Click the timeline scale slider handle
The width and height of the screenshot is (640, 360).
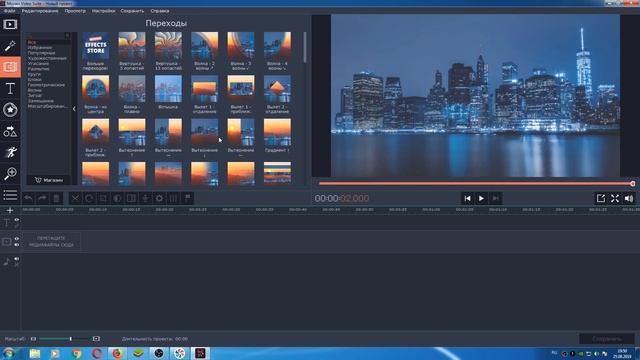point(71,339)
